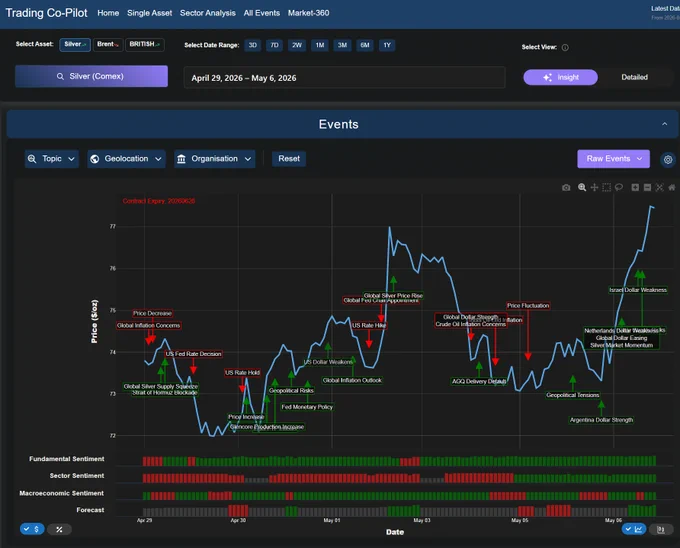Click the chart Zoom Out minus icon
680x548 pixels.
647,187
